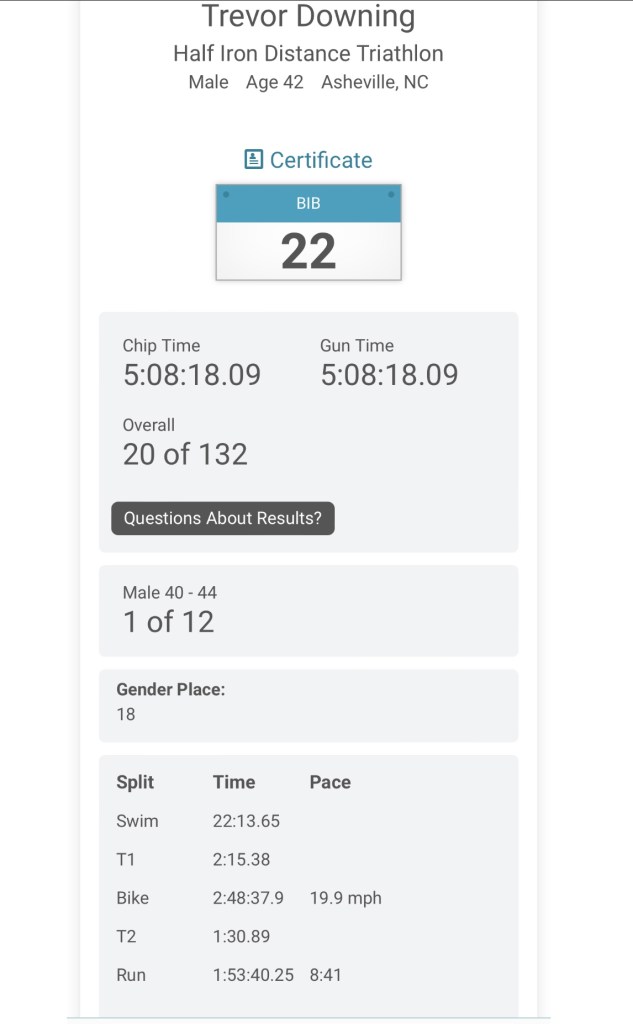Click the Split column header

click(135, 782)
